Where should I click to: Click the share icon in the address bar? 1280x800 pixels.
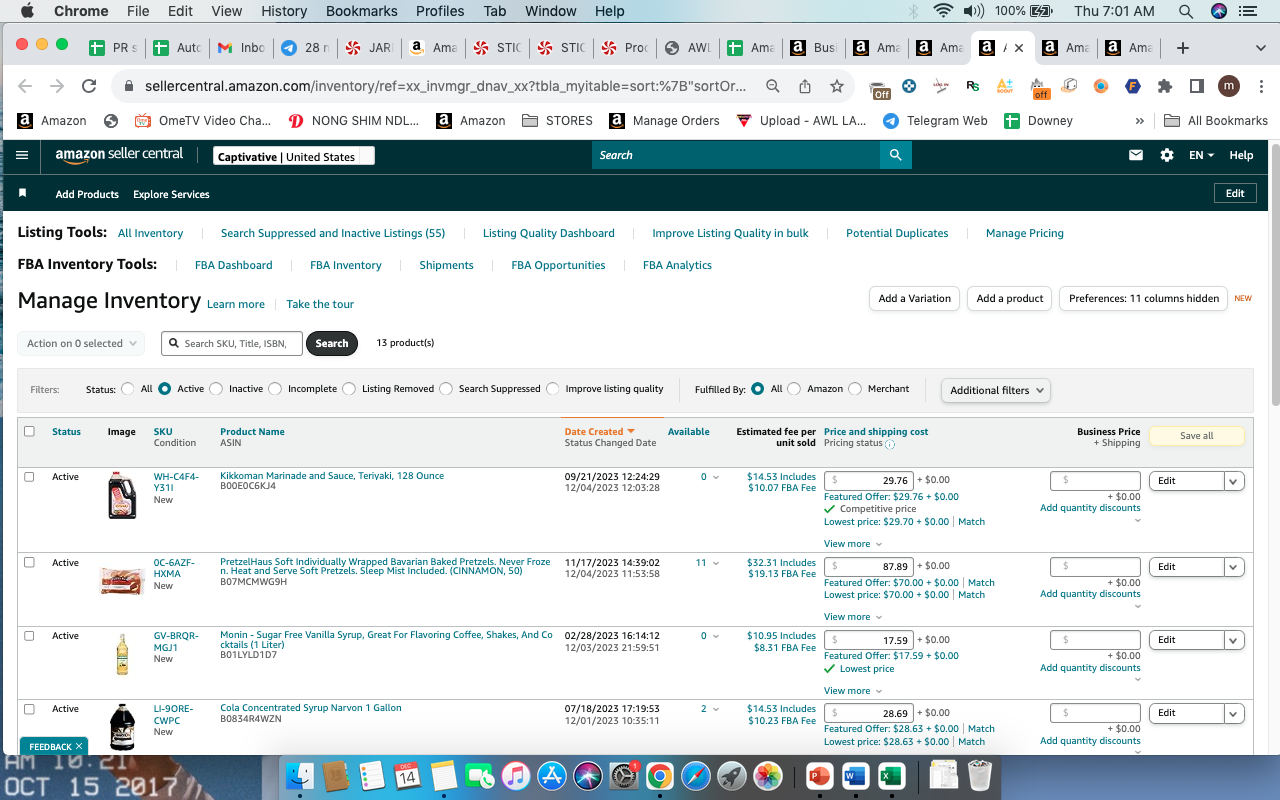pyautogui.click(x=805, y=86)
